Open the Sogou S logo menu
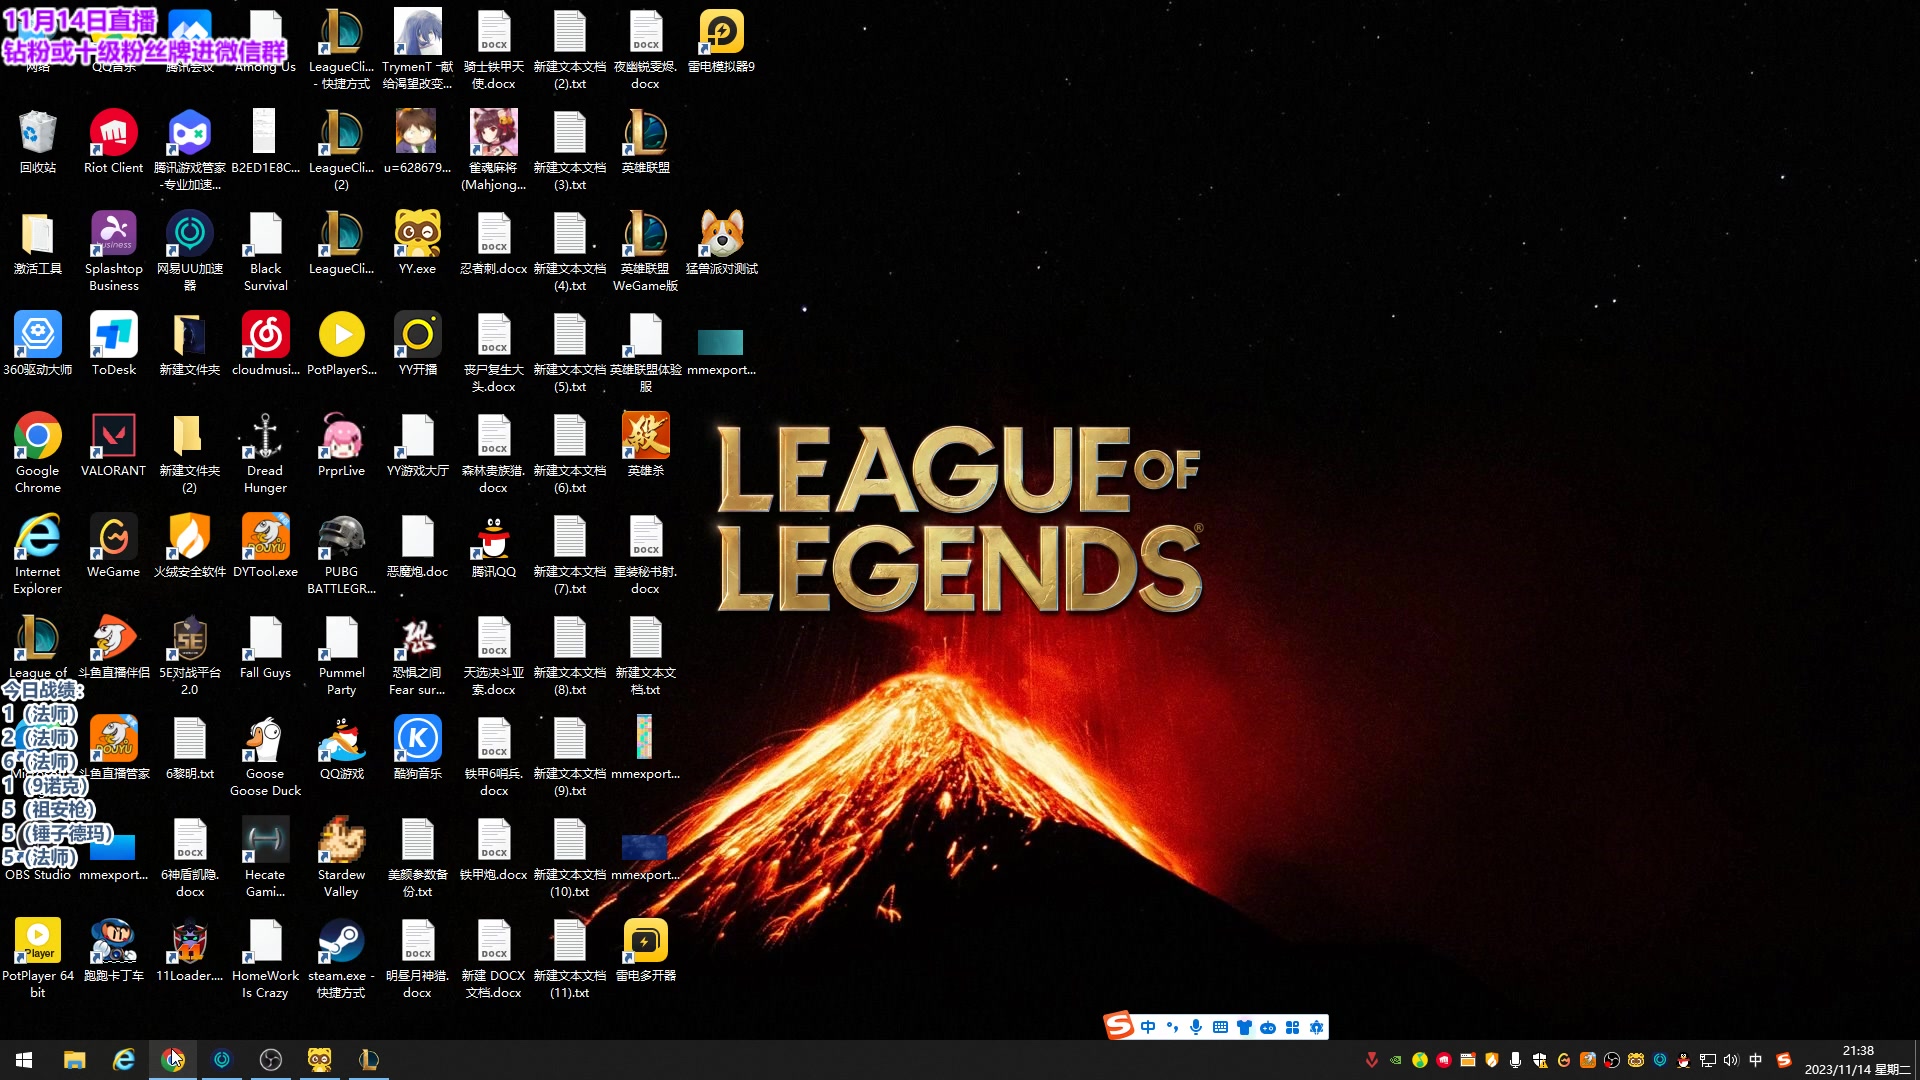1920x1080 pixels. coord(1119,1026)
